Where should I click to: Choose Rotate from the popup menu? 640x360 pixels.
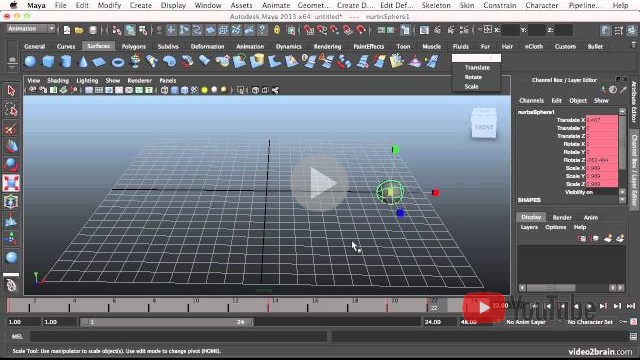click(473, 77)
